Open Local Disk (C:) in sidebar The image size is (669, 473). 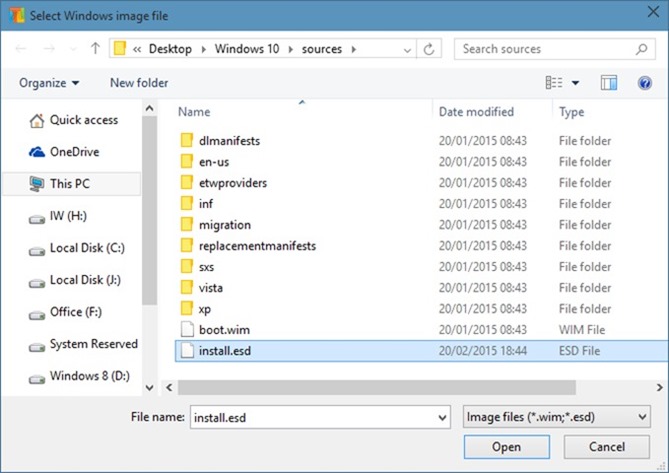pyautogui.click(x=87, y=248)
